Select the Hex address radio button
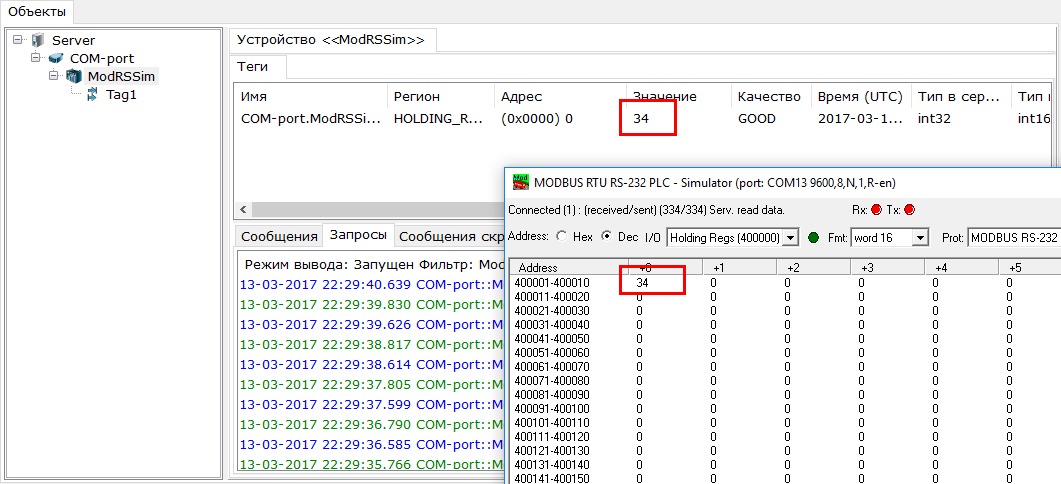This screenshot has height=484, width=1061. tap(561, 237)
